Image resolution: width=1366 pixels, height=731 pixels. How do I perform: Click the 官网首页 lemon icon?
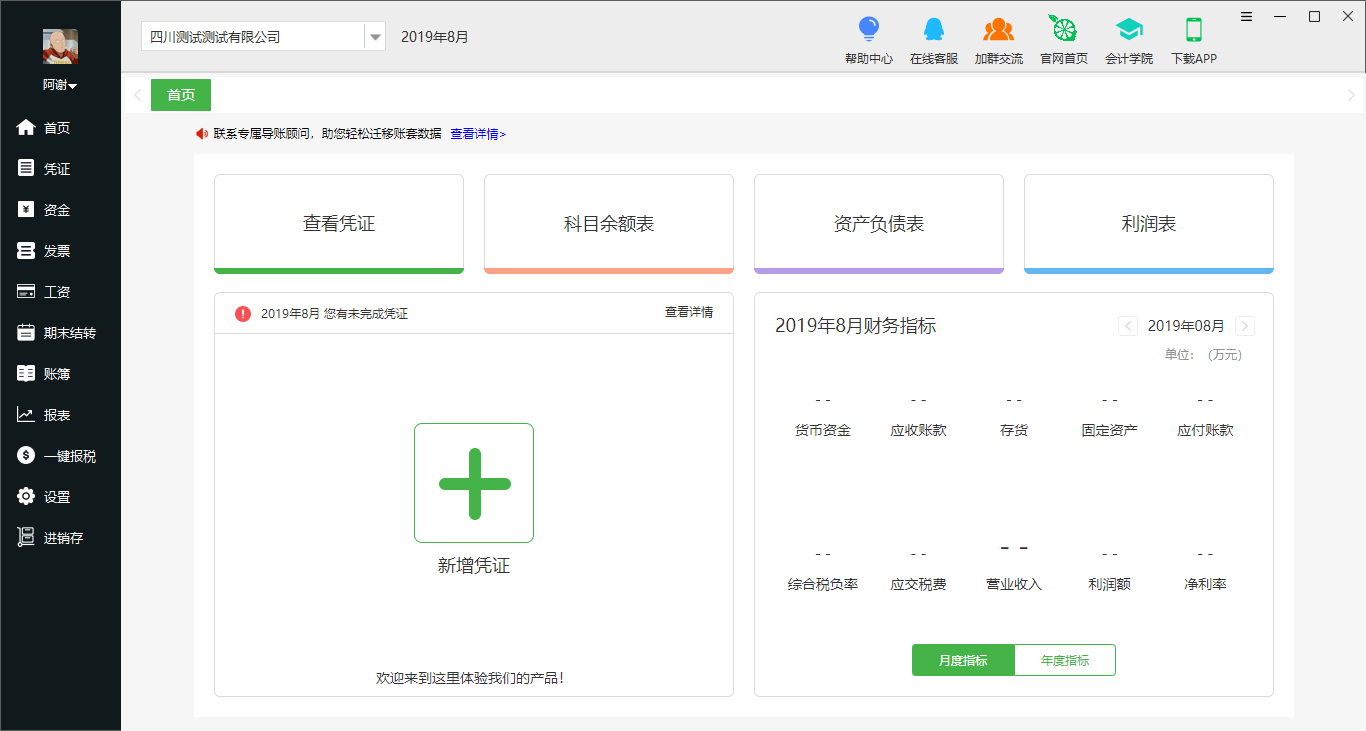pos(1063,28)
